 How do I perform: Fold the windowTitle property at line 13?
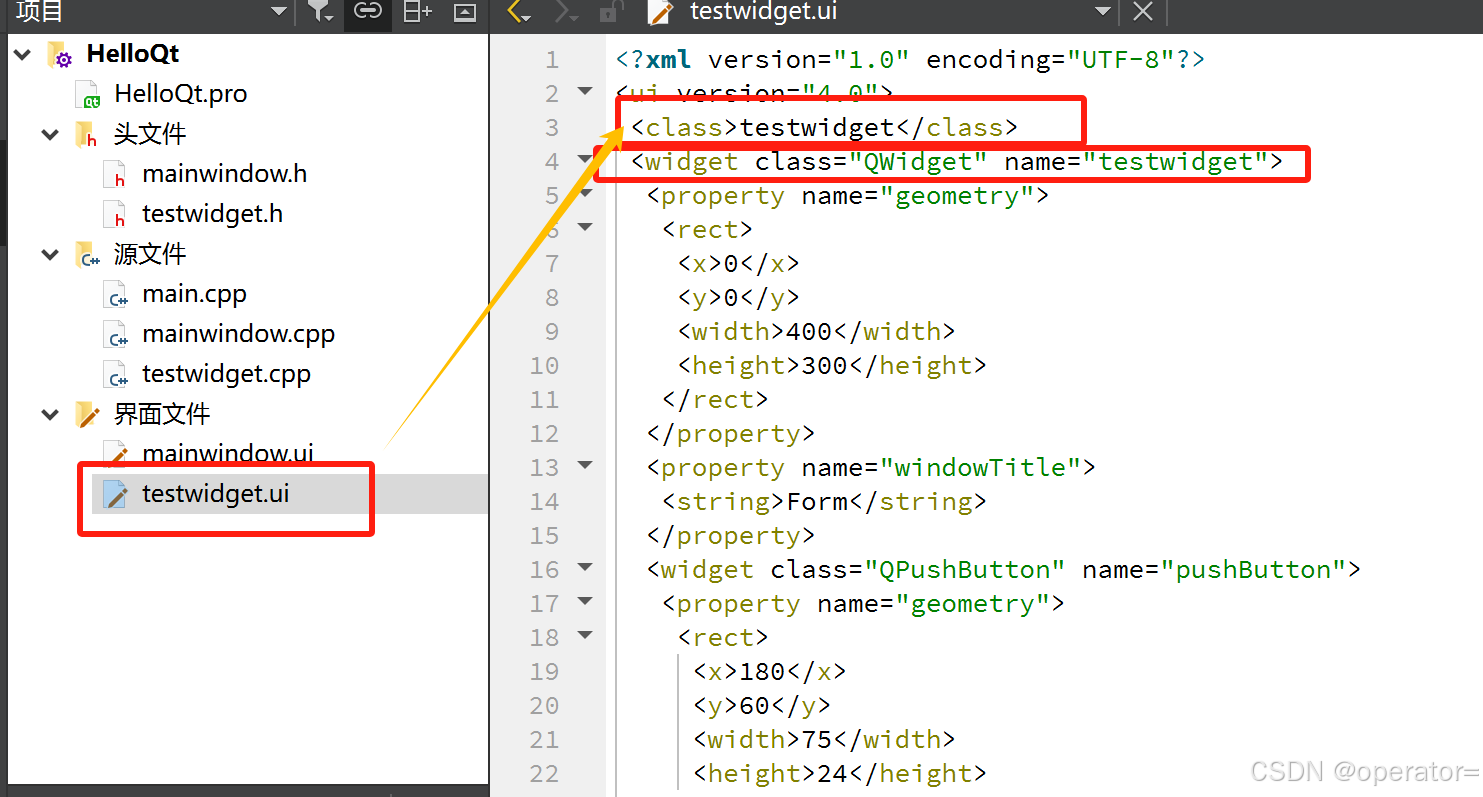(x=585, y=466)
